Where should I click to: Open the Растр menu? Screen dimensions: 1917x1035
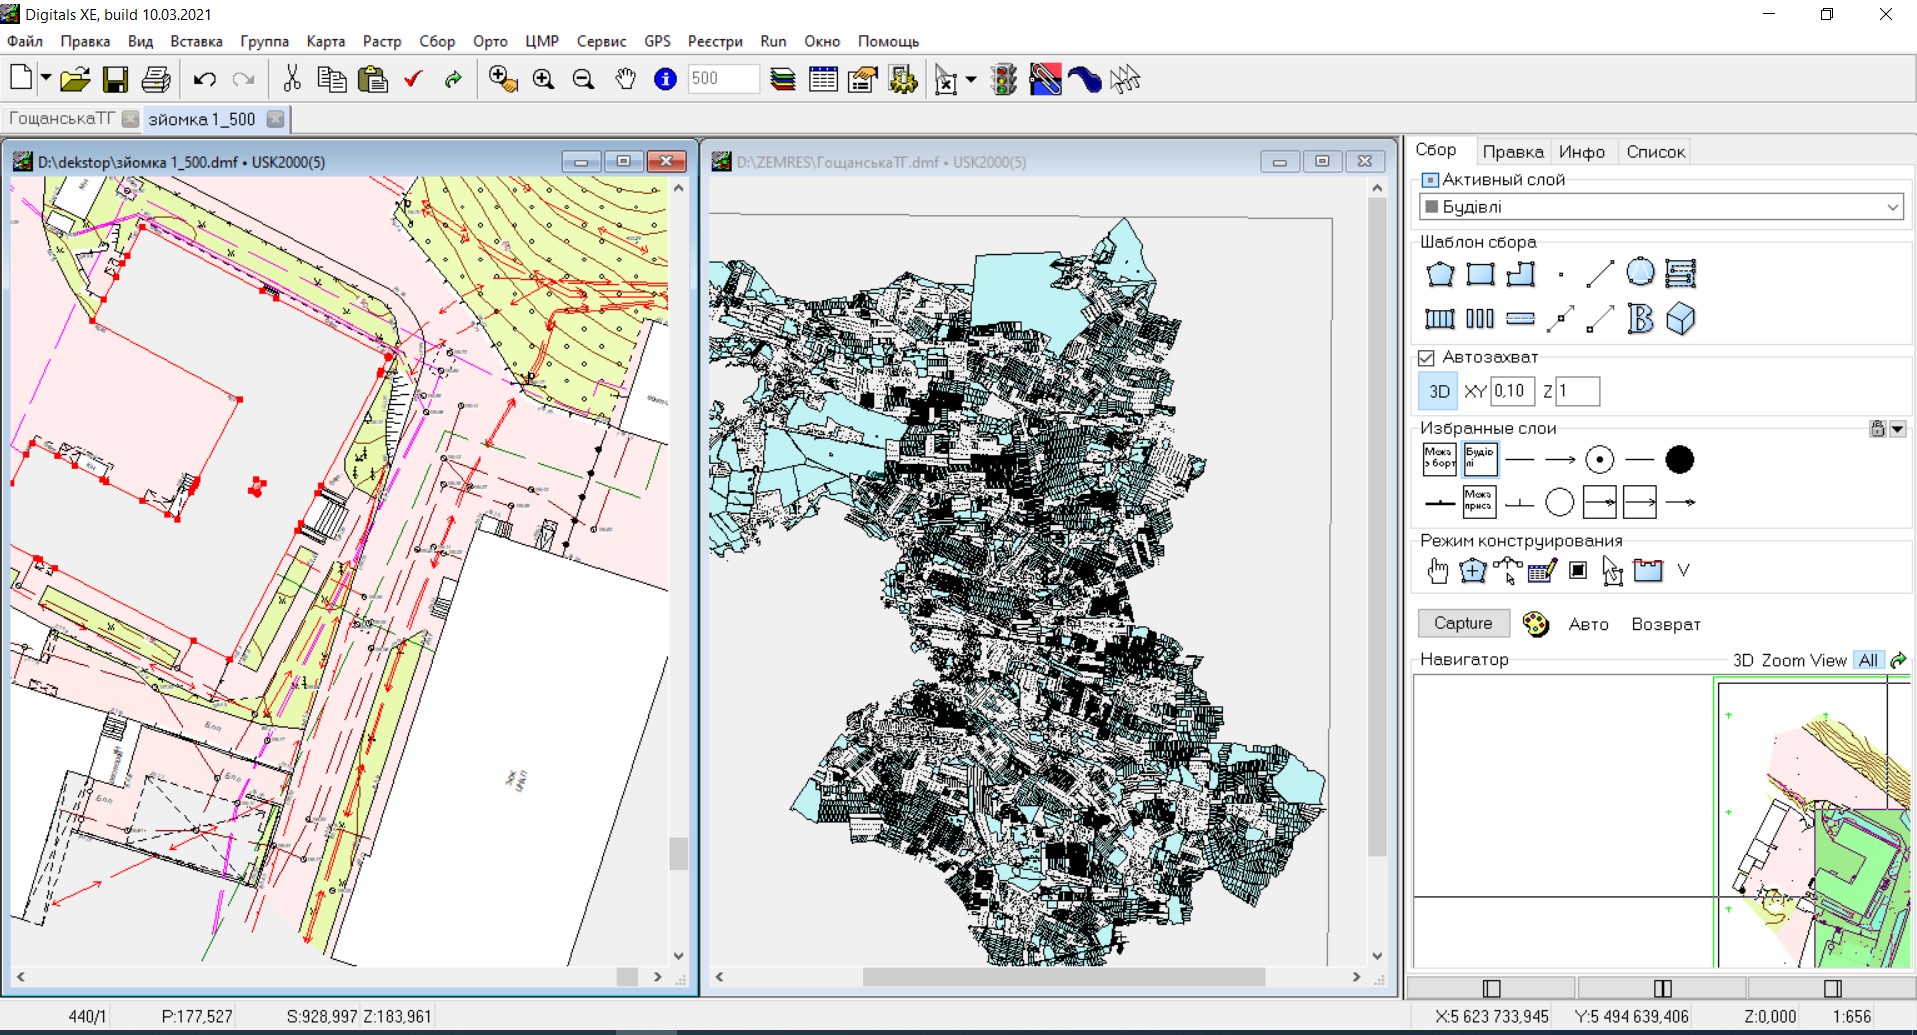(x=380, y=41)
